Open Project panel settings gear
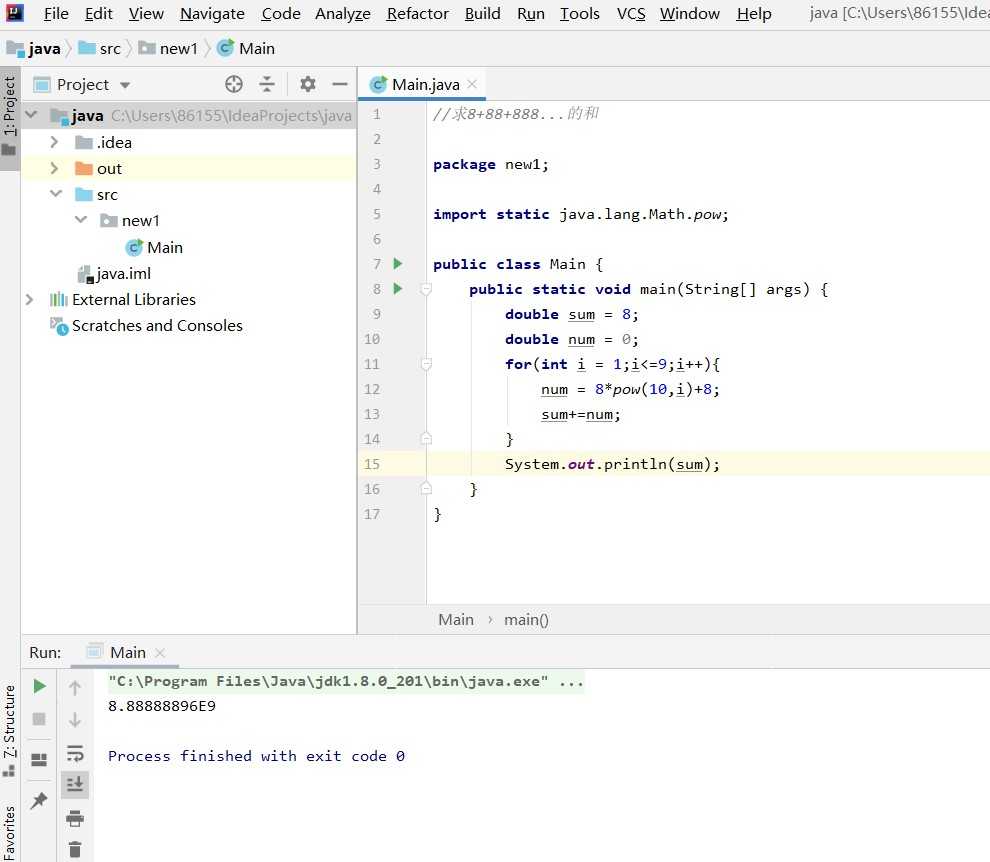The image size is (990, 862). coord(308,84)
